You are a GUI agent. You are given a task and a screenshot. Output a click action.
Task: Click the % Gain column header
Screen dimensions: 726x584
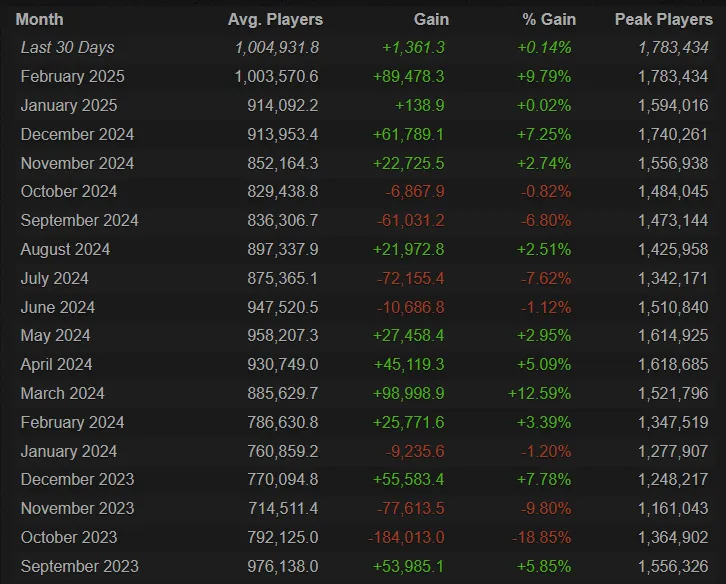(x=549, y=19)
